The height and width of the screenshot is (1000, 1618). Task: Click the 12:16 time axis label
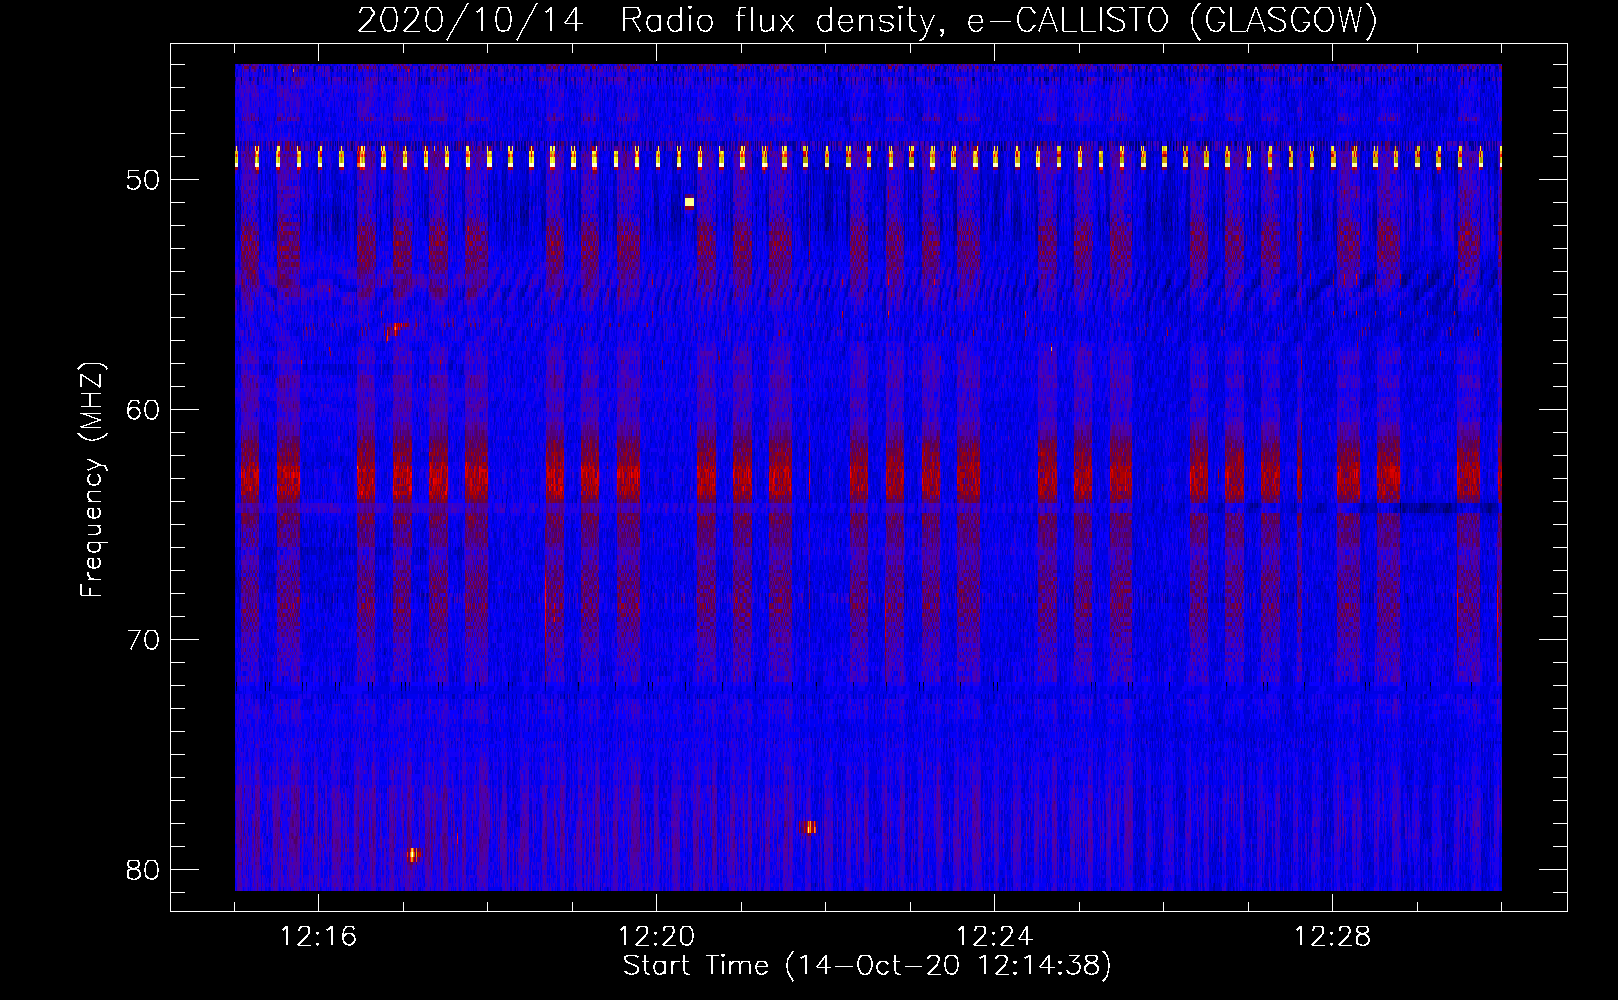pyautogui.click(x=318, y=937)
